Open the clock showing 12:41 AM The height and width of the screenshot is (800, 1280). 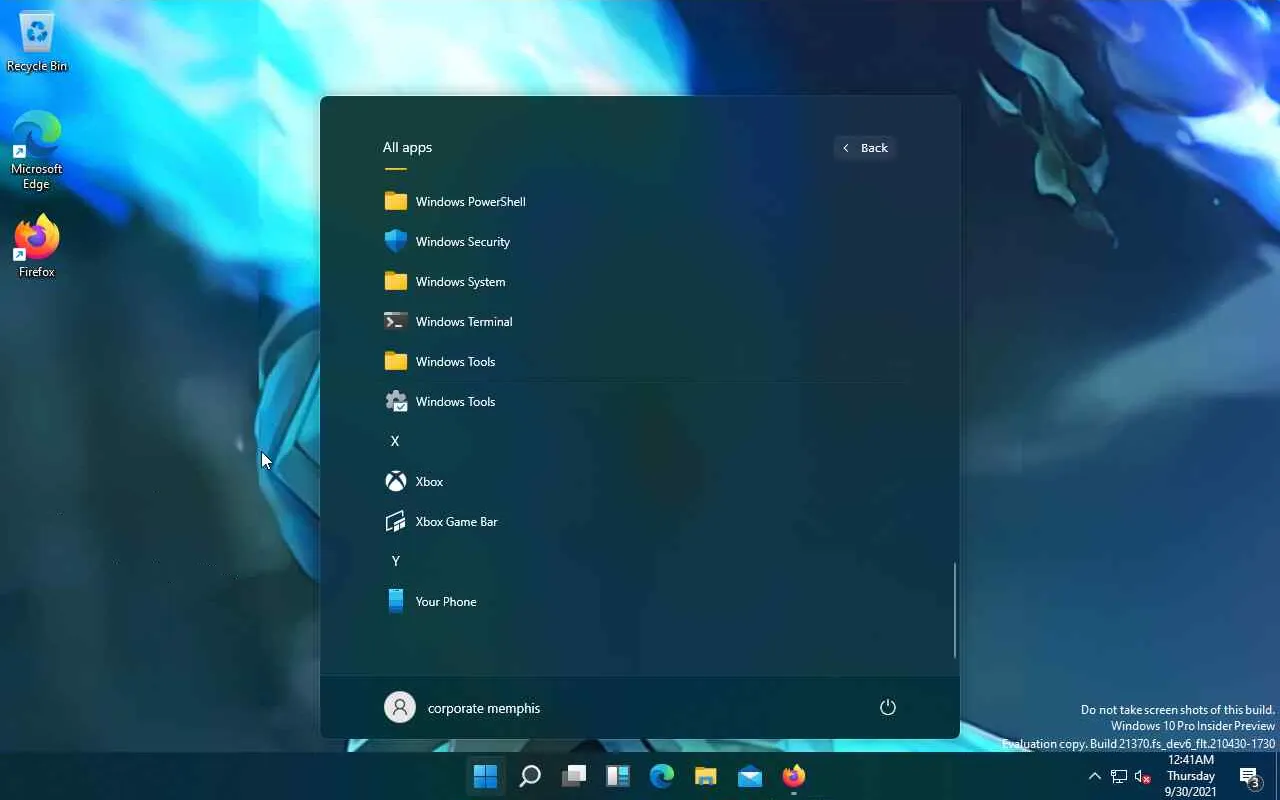[1190, 776]
